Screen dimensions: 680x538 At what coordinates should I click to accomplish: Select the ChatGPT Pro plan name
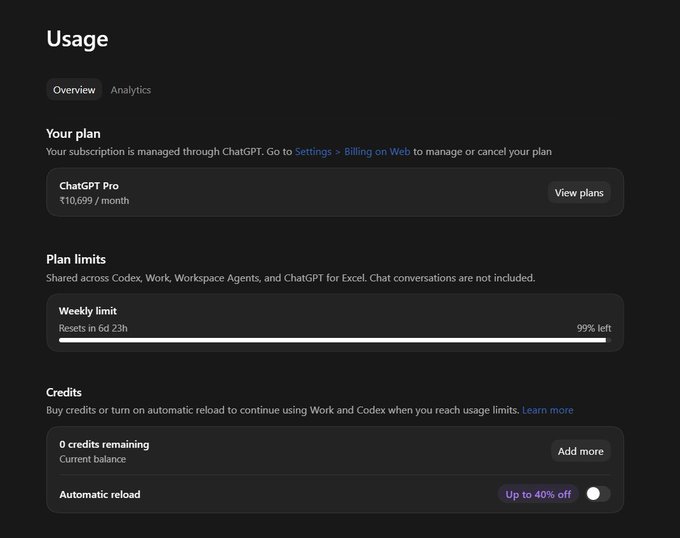tap(89, 186)
